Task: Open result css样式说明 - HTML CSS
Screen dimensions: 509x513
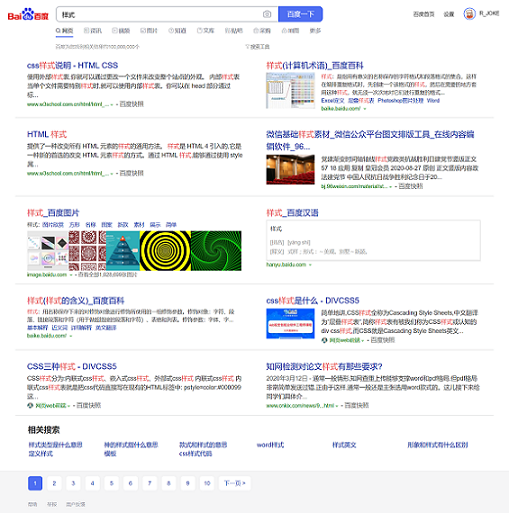Action: [72, 65]
